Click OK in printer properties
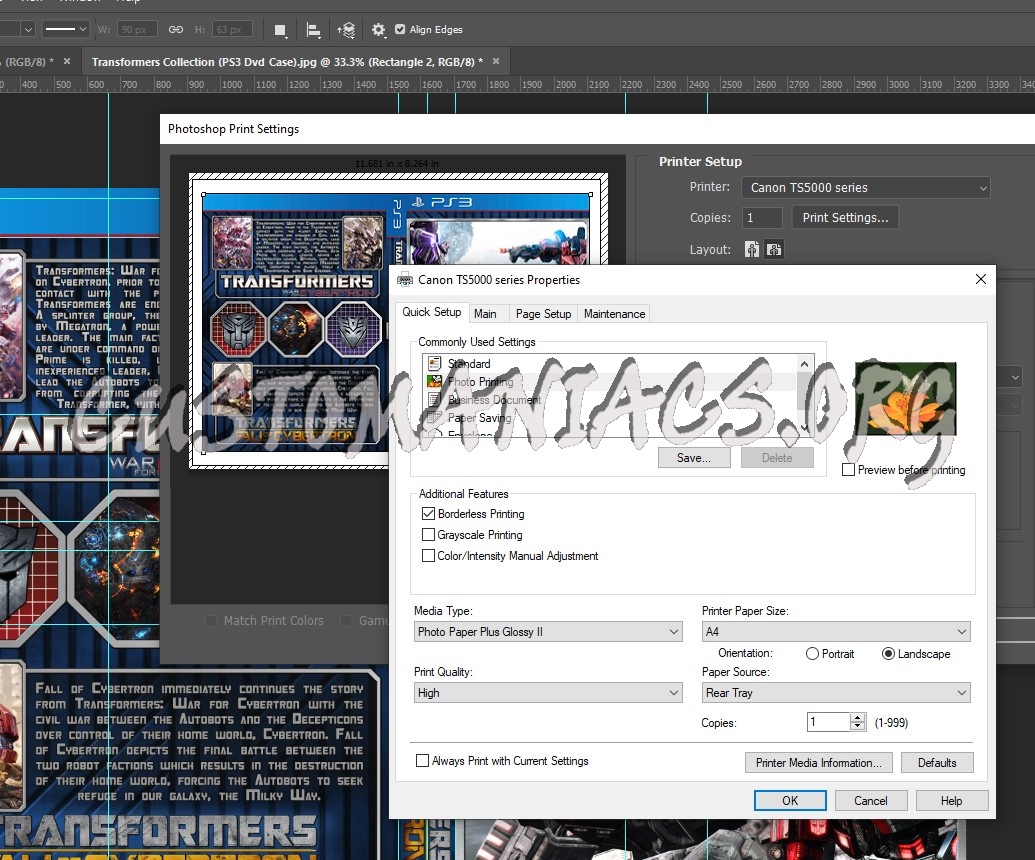Image resolution: width=1035 pixels, height=860 pixels. click(790, 801)
